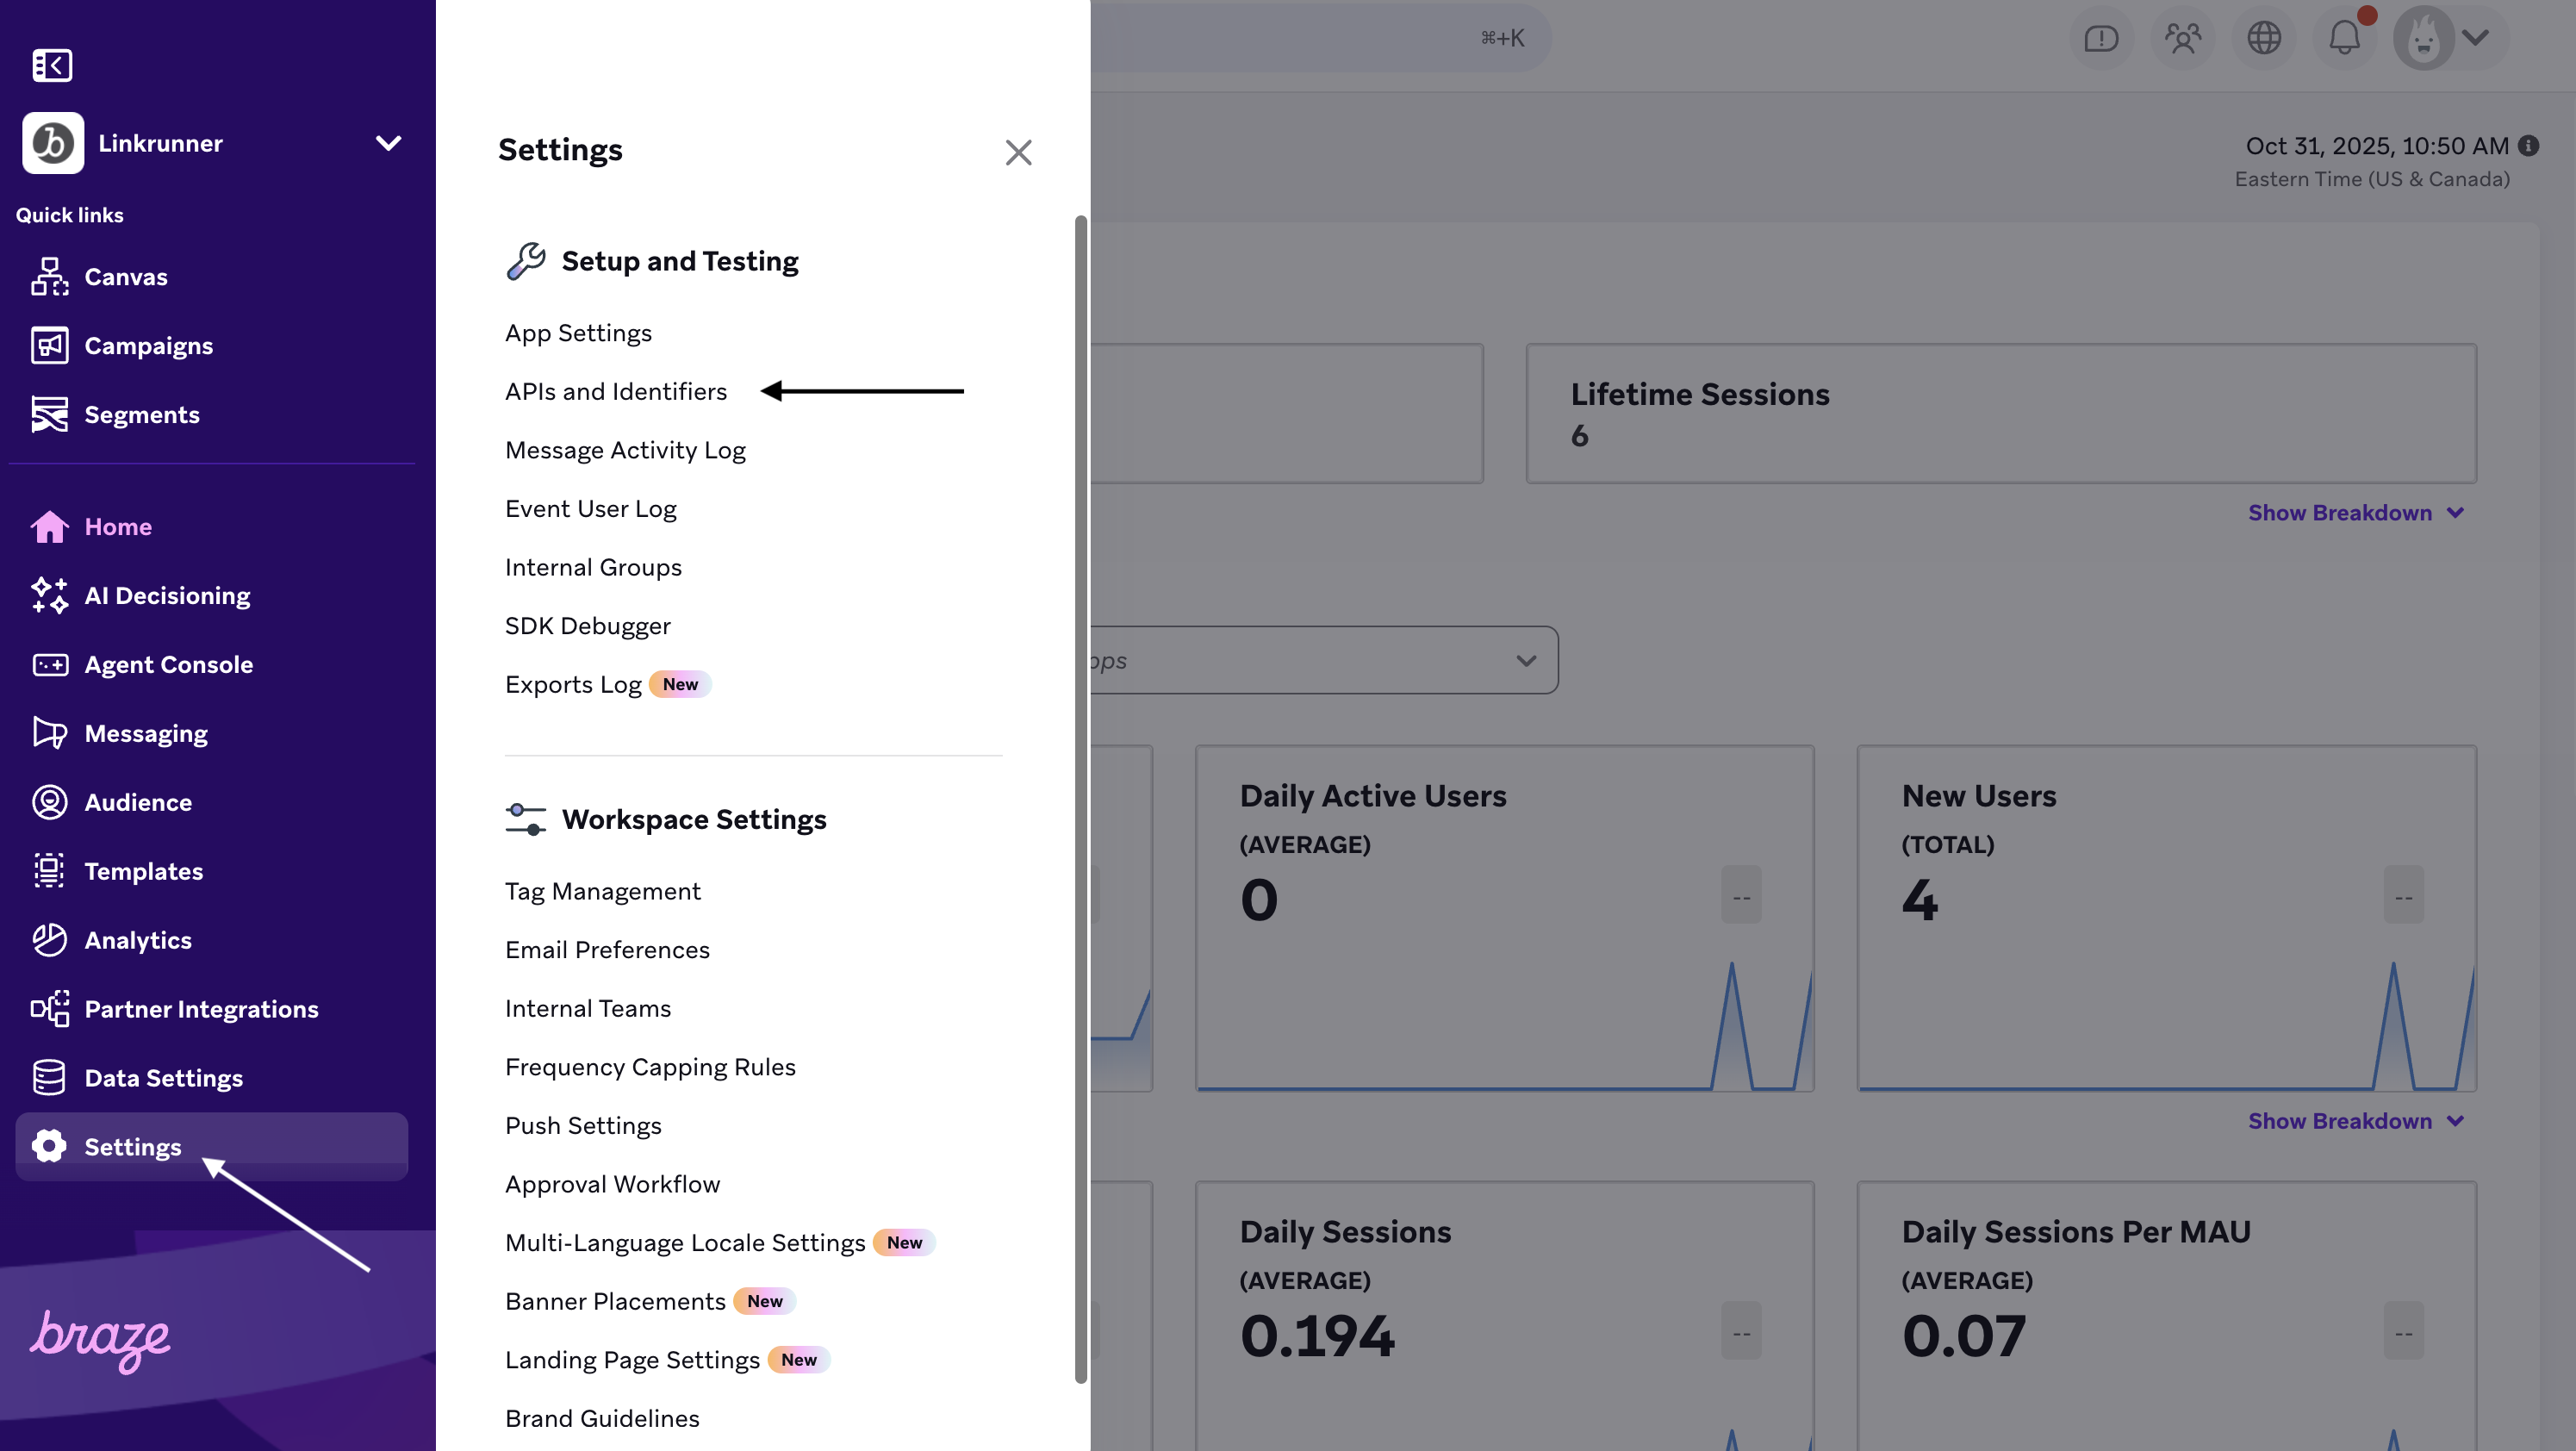Screen dimensions: 2576x1451
Task: Open Push Settings in Workspace Settings
Action: (583, 1126)
